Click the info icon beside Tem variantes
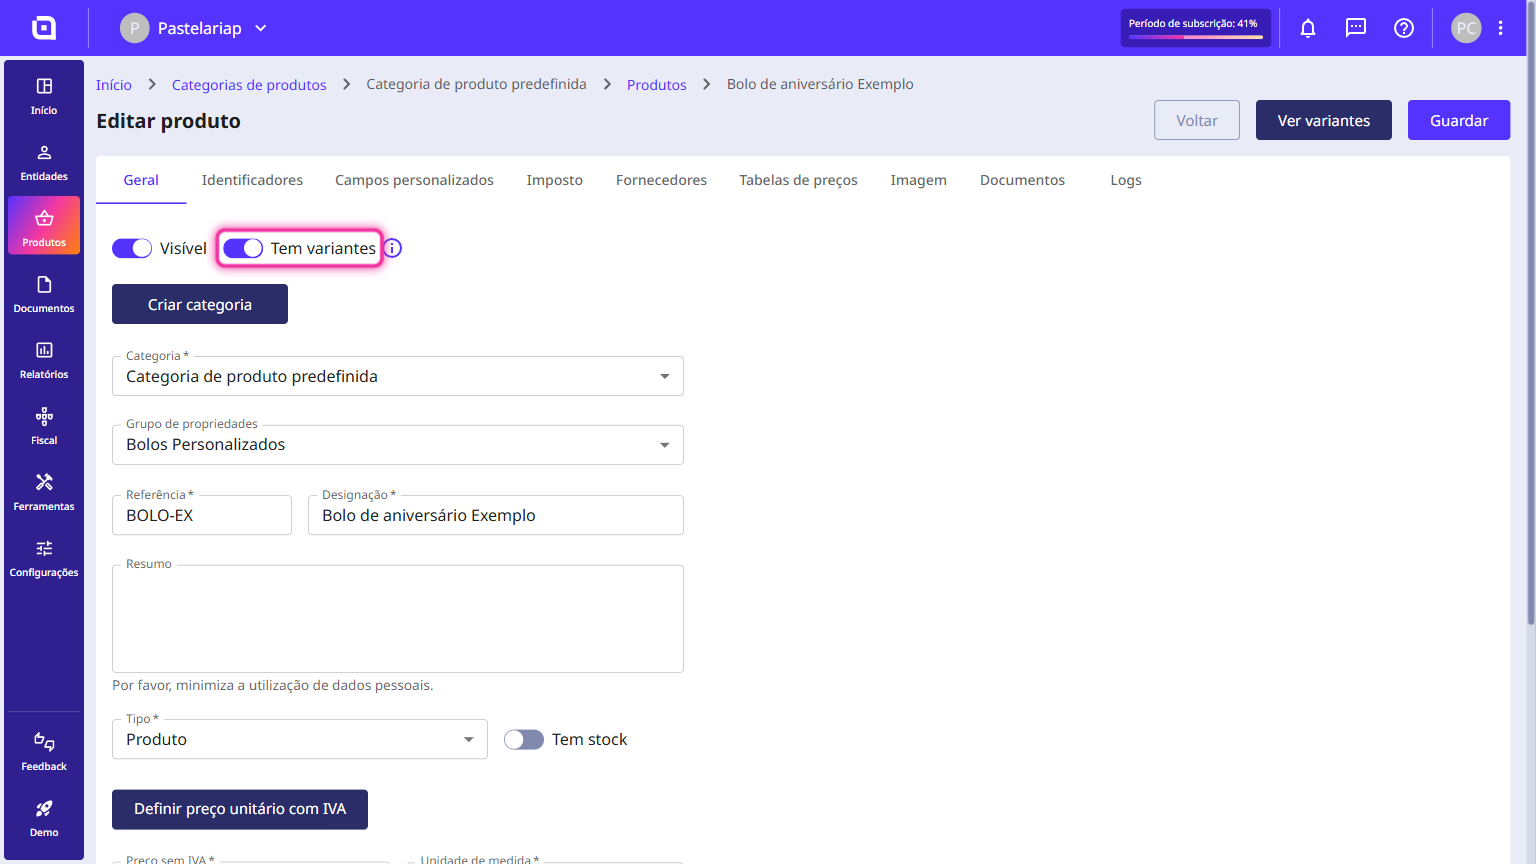The width and height of the screenshot is (1536, 864). pyautogui.click(x=393, y=248)
